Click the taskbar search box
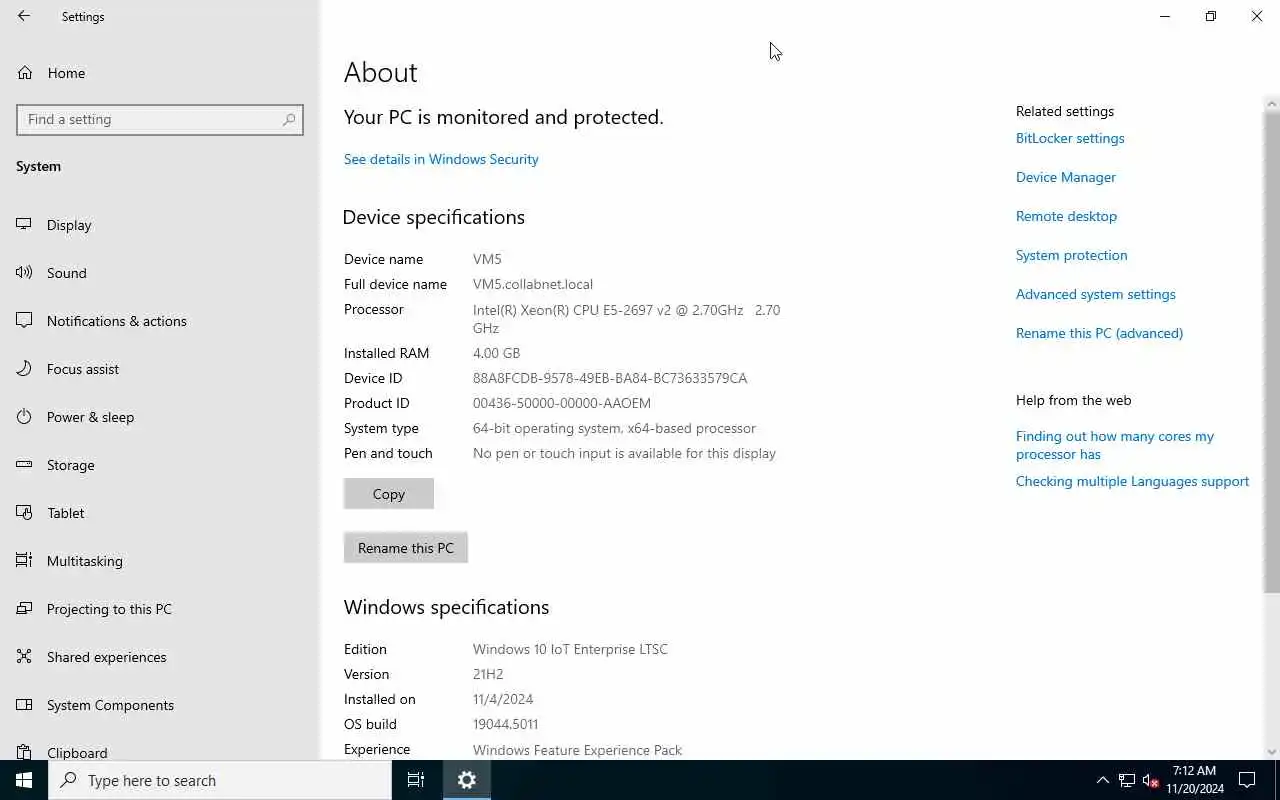1280x800 pixels. click(220, 780)
